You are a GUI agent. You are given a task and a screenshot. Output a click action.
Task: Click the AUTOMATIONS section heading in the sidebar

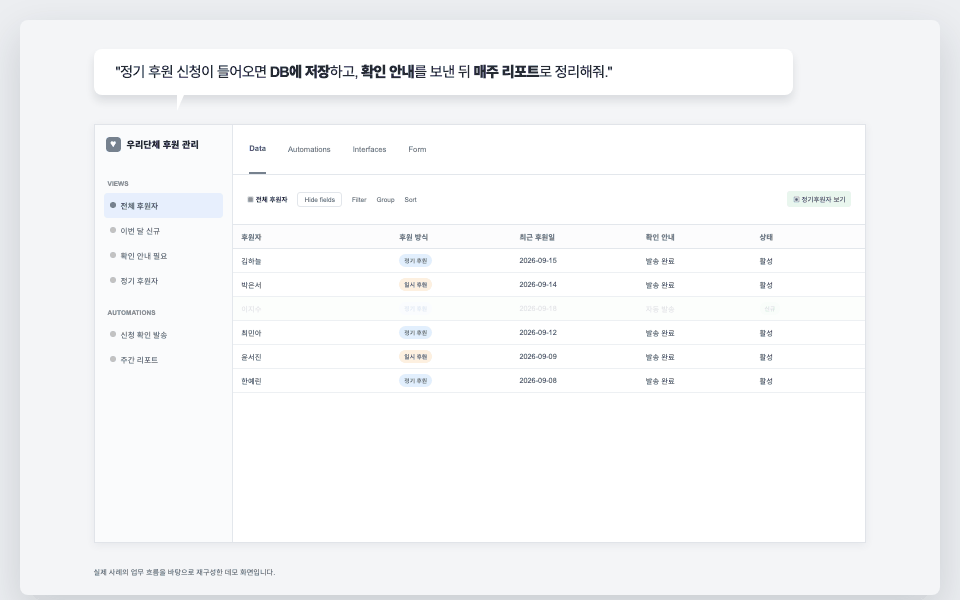tap(131, 313)
